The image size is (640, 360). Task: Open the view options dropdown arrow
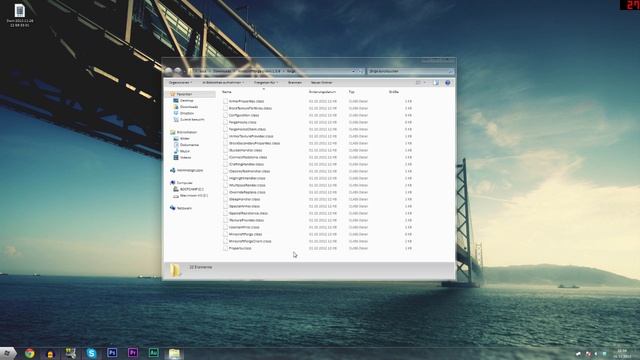click(x=424, y=83)
